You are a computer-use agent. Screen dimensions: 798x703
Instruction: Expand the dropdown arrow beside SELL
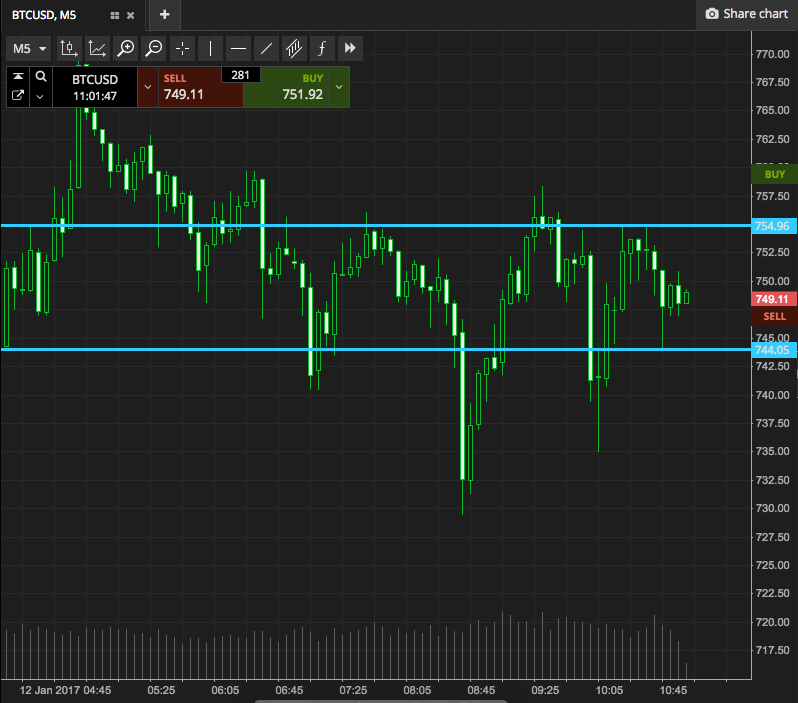(x=148, y=87)
